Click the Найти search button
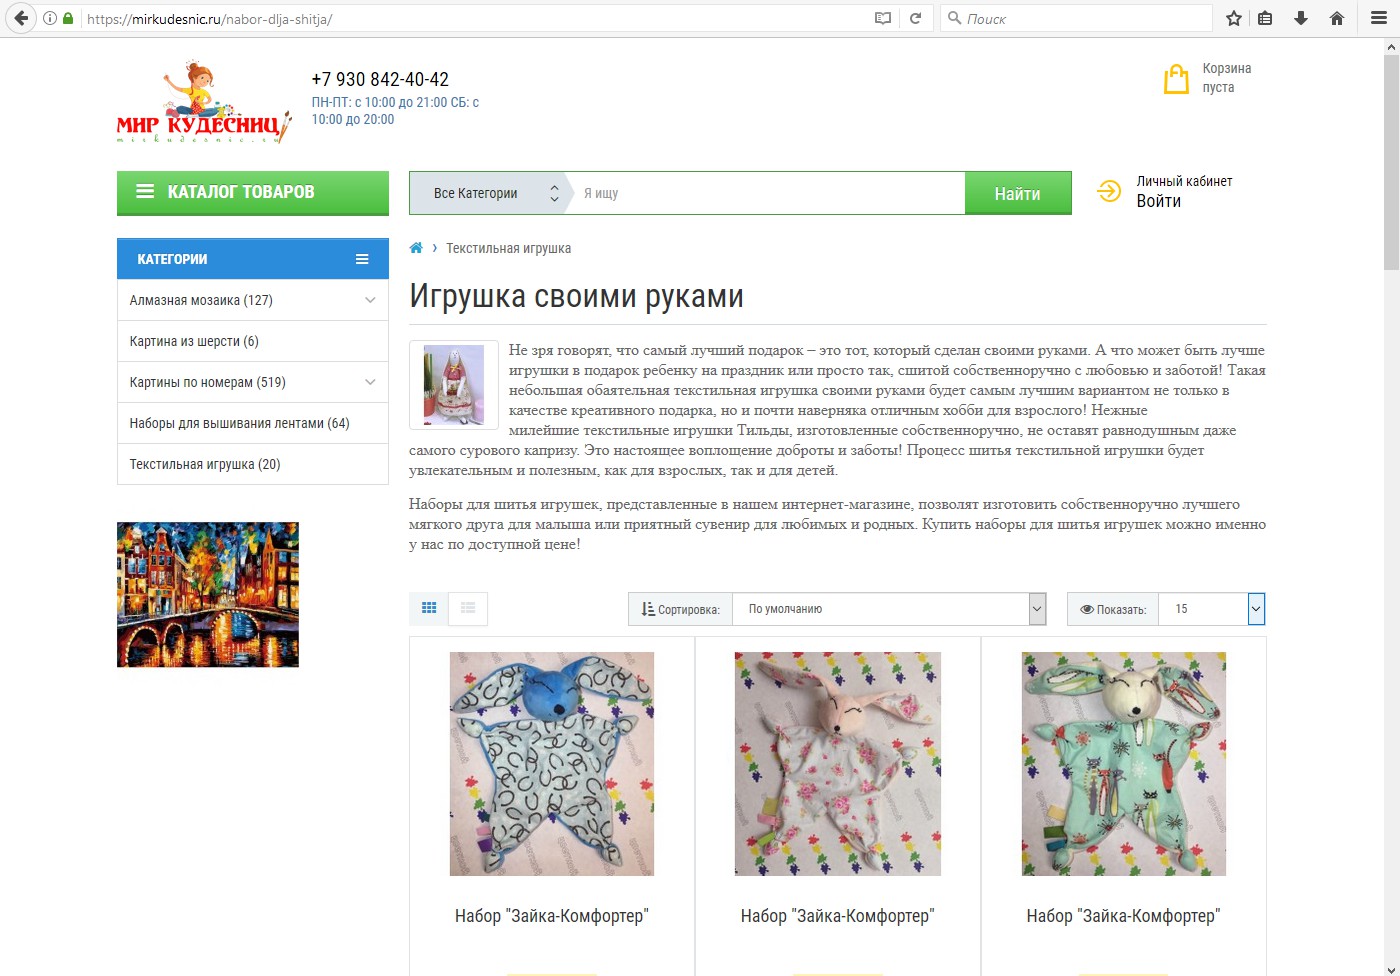The height and width of the screenshot is (976, 1400). click(1018, 193)
